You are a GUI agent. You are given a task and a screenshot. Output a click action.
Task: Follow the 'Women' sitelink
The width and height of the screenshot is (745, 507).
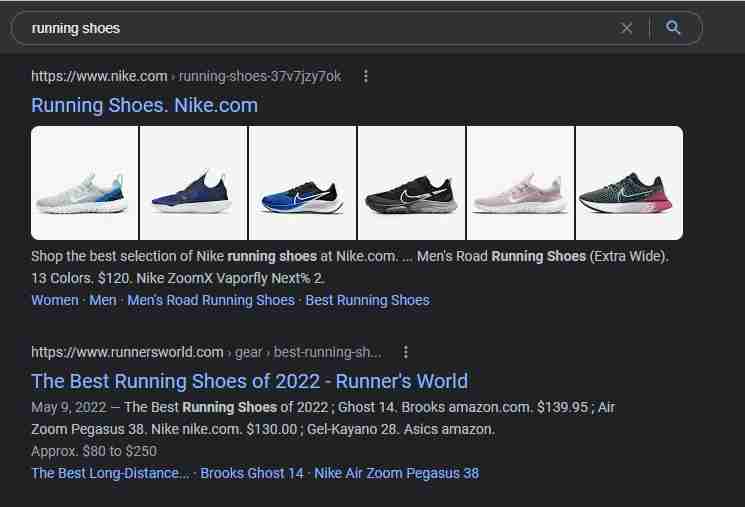[x=55, y=300]
